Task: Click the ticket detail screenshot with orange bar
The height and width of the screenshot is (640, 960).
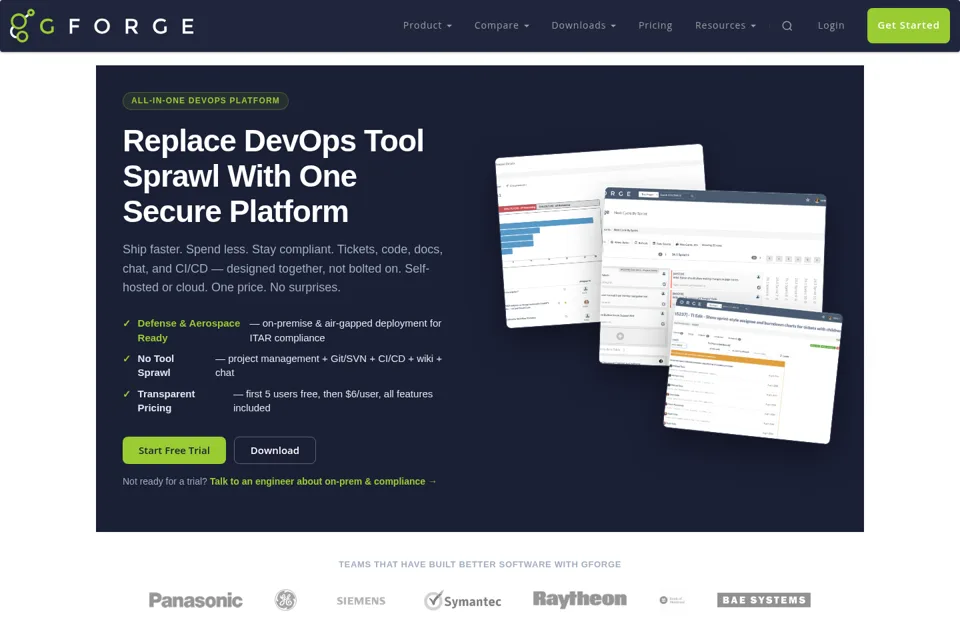Action: (753, 371)
